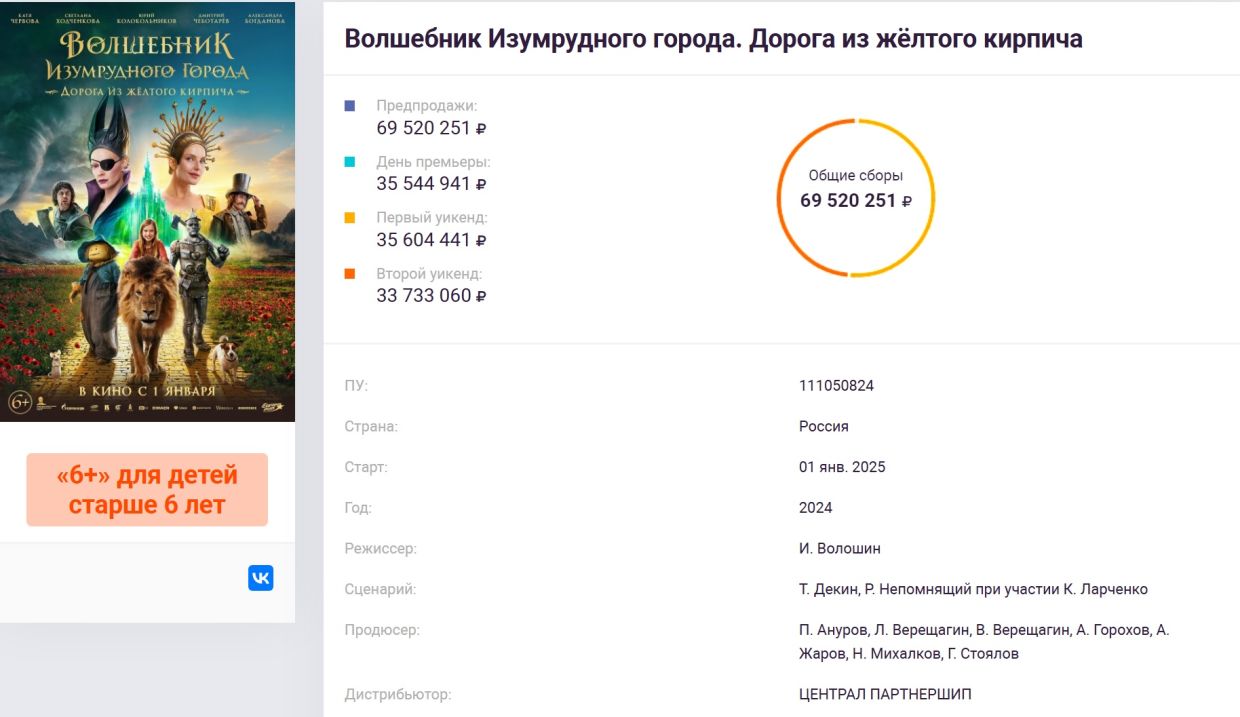Open the movie poster image
Screen dimensions: 1240x717
point(147,211)
